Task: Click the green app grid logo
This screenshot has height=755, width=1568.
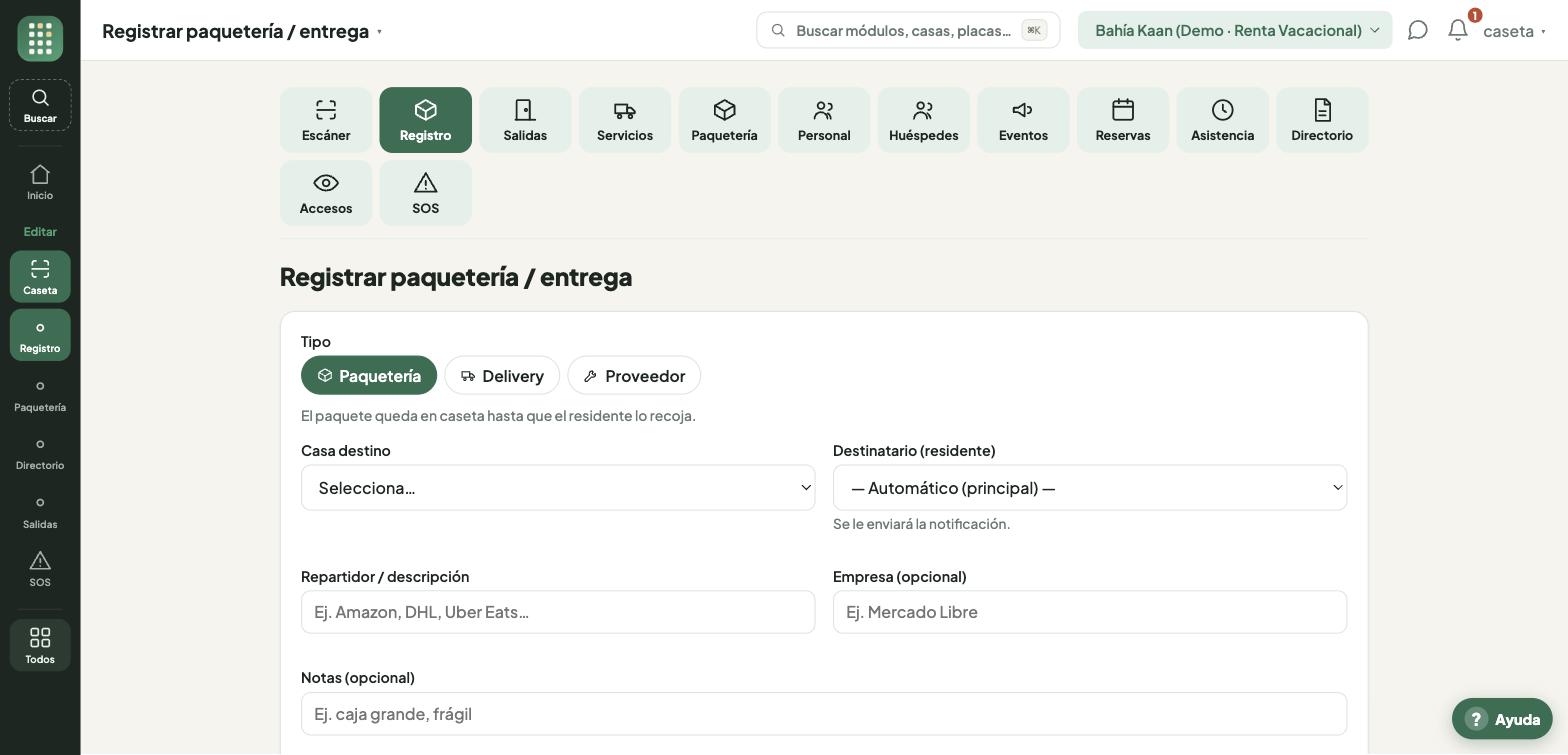Action: click(x=40, y=39)
